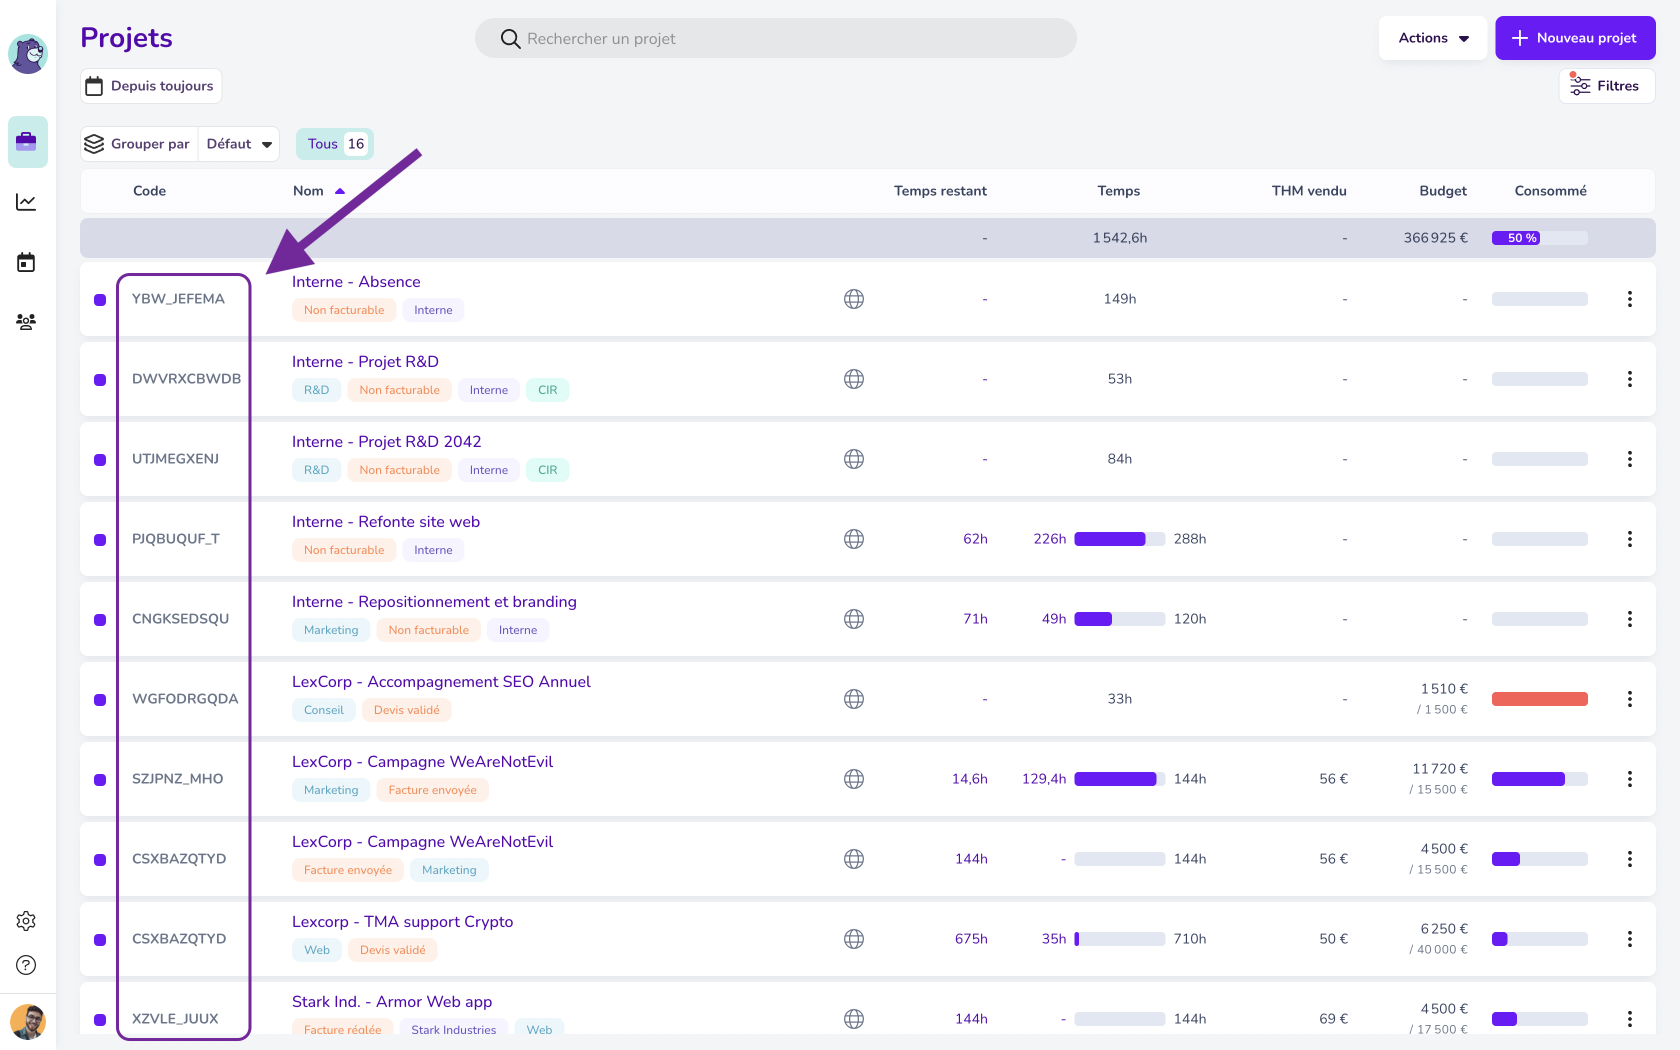Click time progress bar for Refonte site web
The height and width of the screenshot is (1050, 1680).
click(1119, 539)
